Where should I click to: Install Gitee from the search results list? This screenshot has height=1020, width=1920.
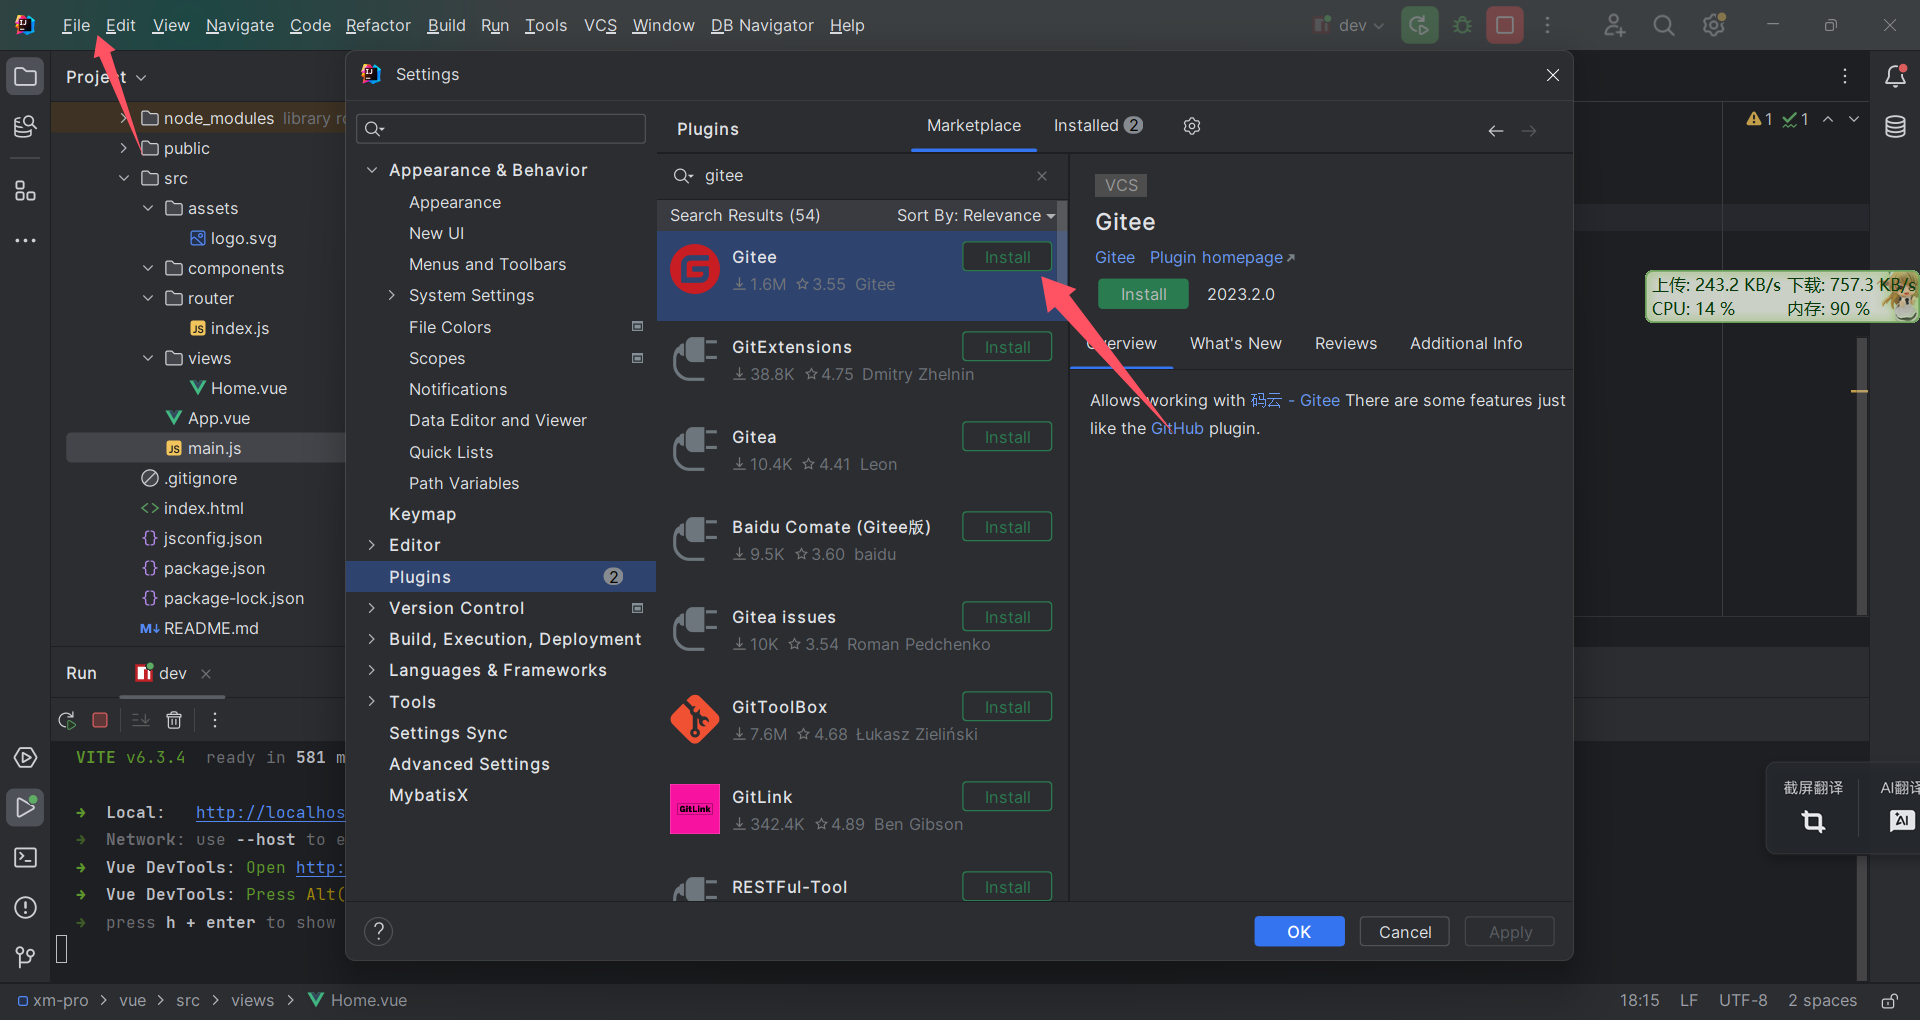tap(1007, 257)
